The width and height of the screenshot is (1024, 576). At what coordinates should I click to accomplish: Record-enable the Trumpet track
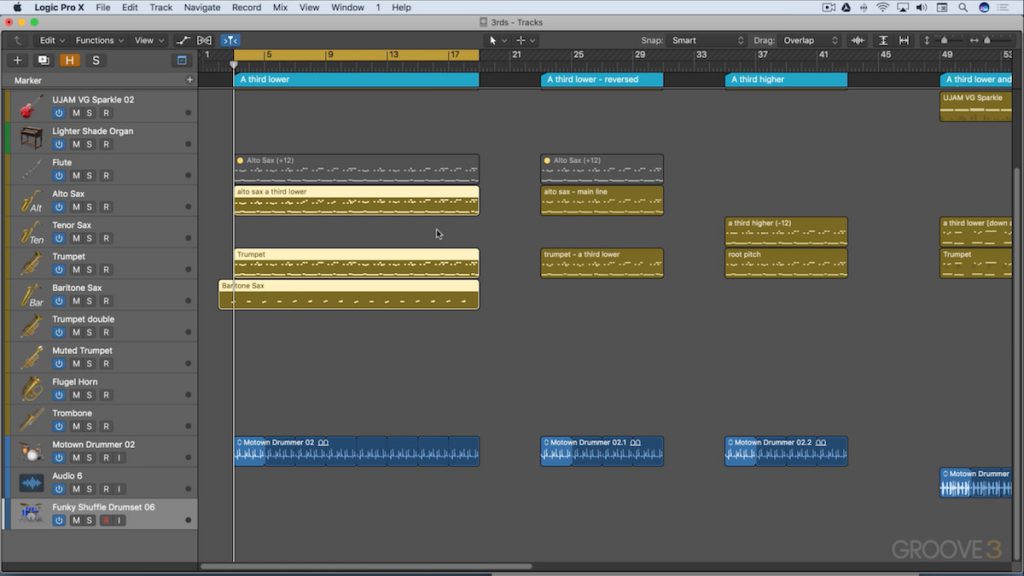[106, 270]
